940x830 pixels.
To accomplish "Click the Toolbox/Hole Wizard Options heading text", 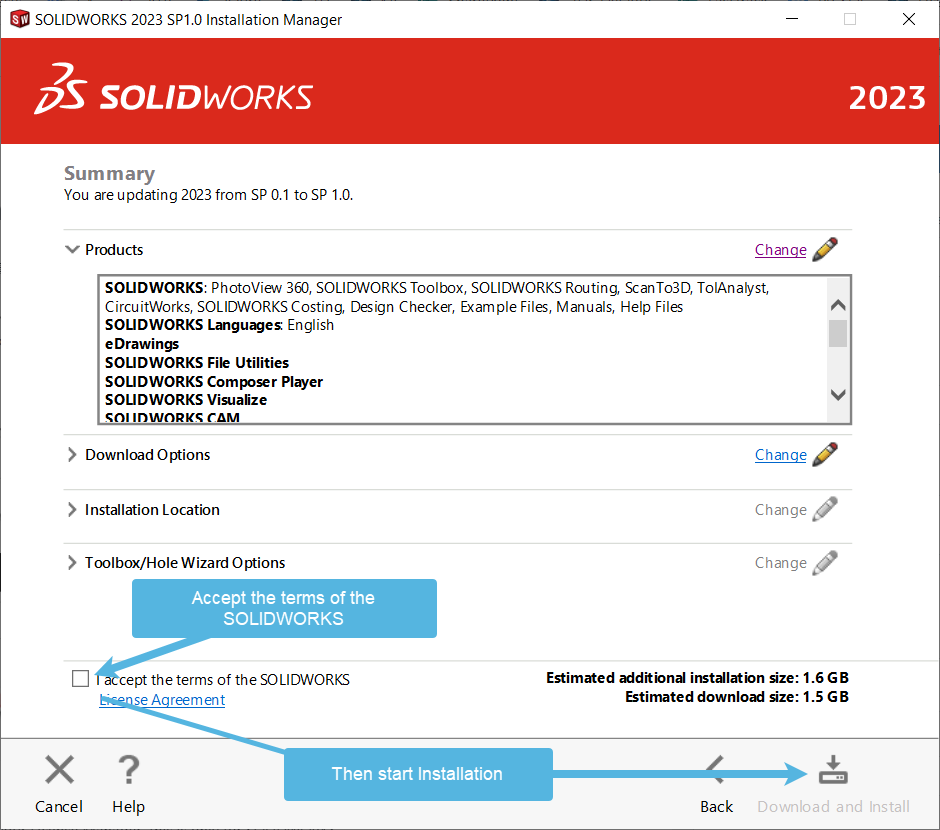I will pyautogui.click(x=185, y=563).
